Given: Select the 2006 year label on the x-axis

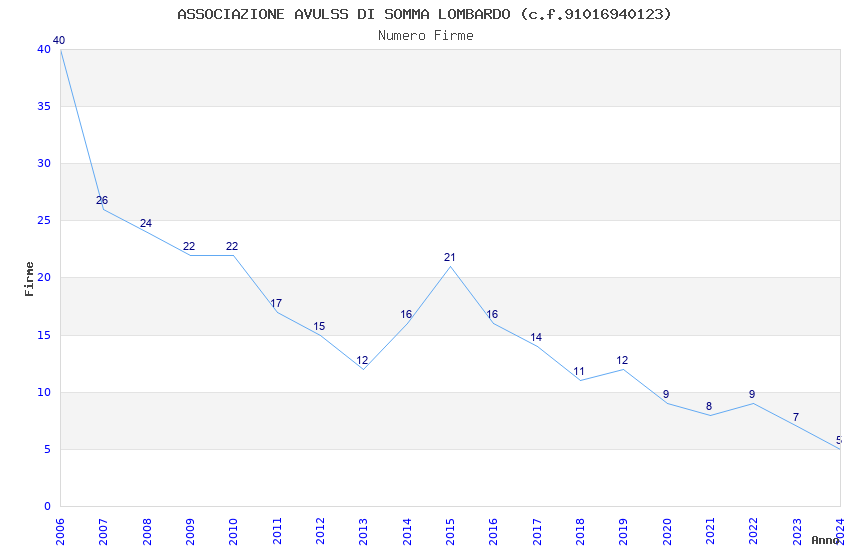Looking at the screenshot, I should pyautogui.click(x=60, y=532).
